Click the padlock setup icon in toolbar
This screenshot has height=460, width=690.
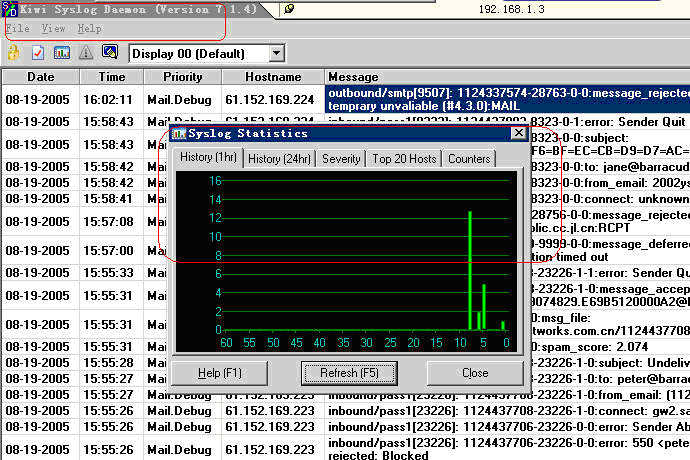(x=13, y=52)
